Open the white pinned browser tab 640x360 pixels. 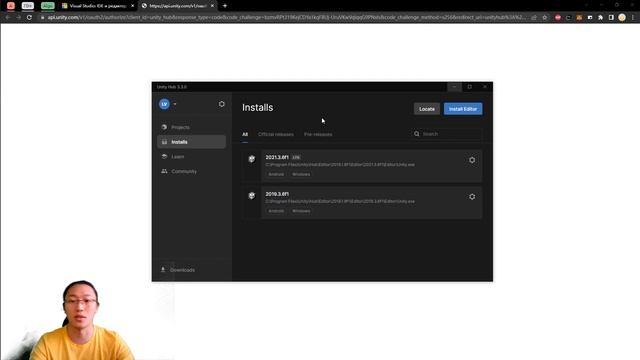[x=28, y=6]
